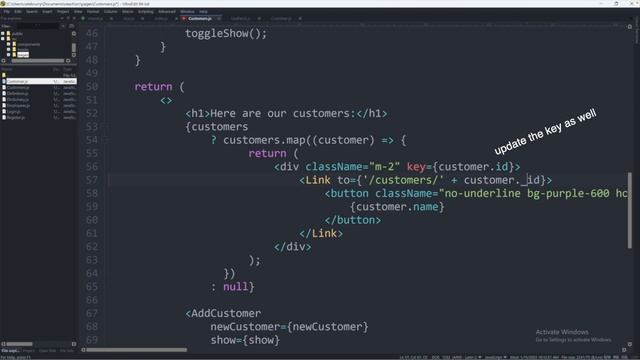
Task: Select Customers.js in the file list
Action: pyautogui.click(x=18, y=87)
